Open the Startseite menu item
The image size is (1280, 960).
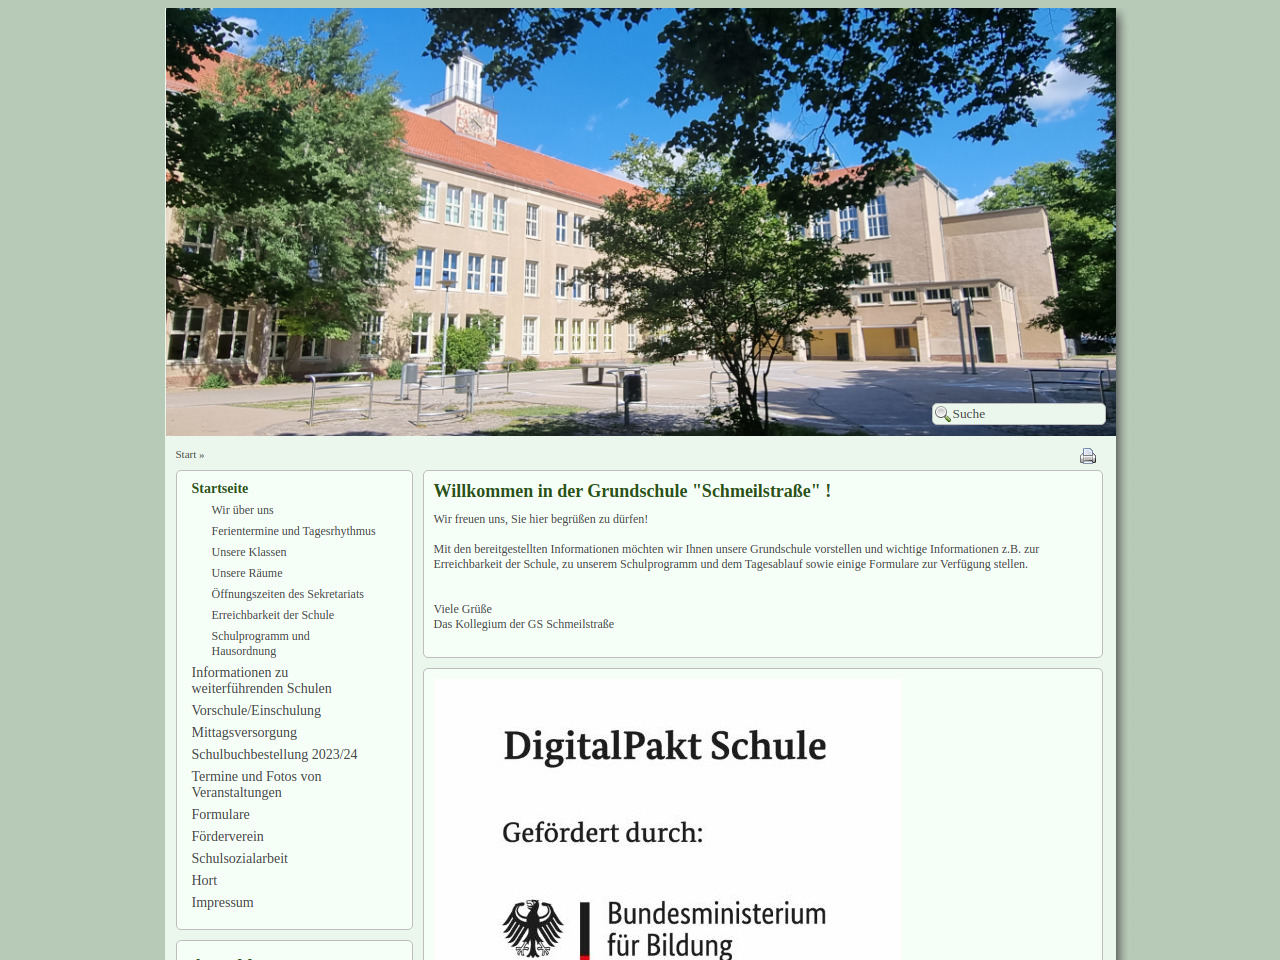coord(220,488)
